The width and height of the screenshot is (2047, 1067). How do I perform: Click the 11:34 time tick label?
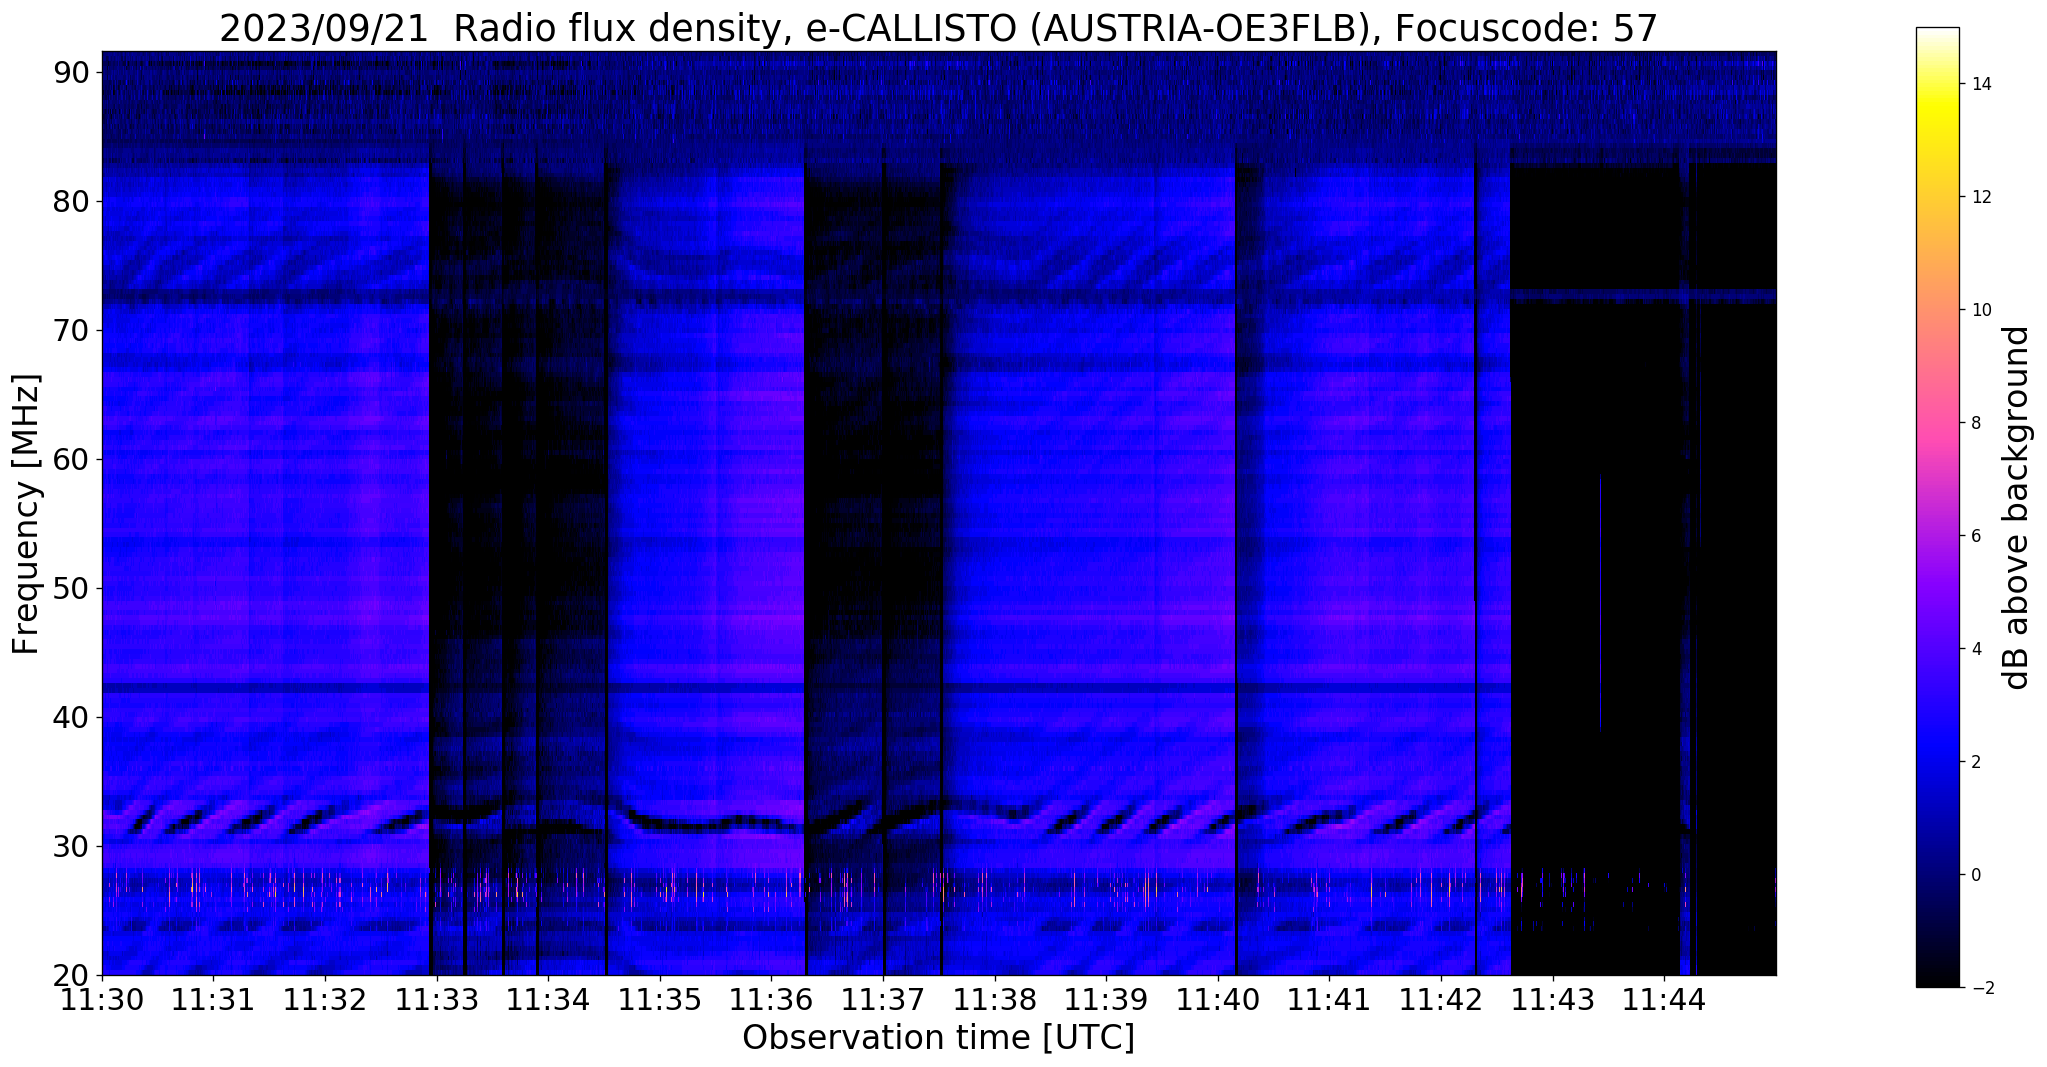548,999
